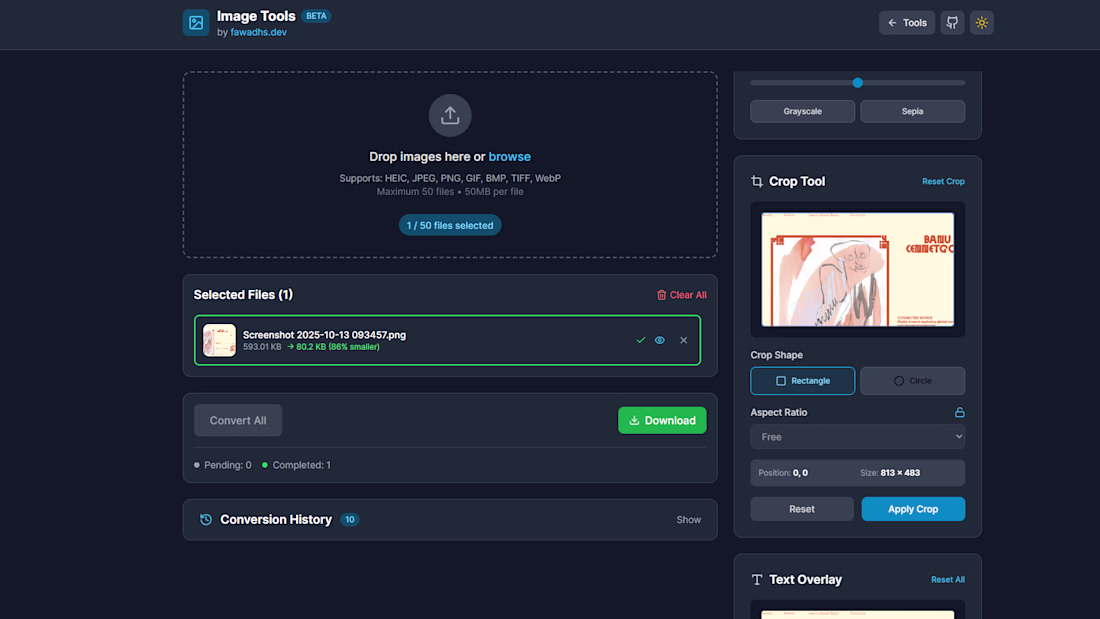Click the green checkmark on the screenshot file
Viewport: 1100px width, 619px height.
pos(640,340)
